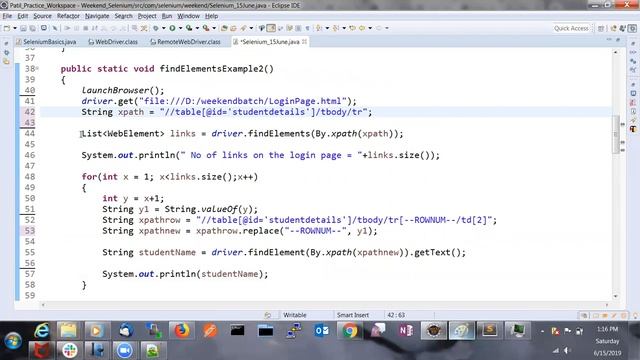Click the Open Perspective icon
The width and height of the screenshot is (640, 360).
[x=601, y=28]
